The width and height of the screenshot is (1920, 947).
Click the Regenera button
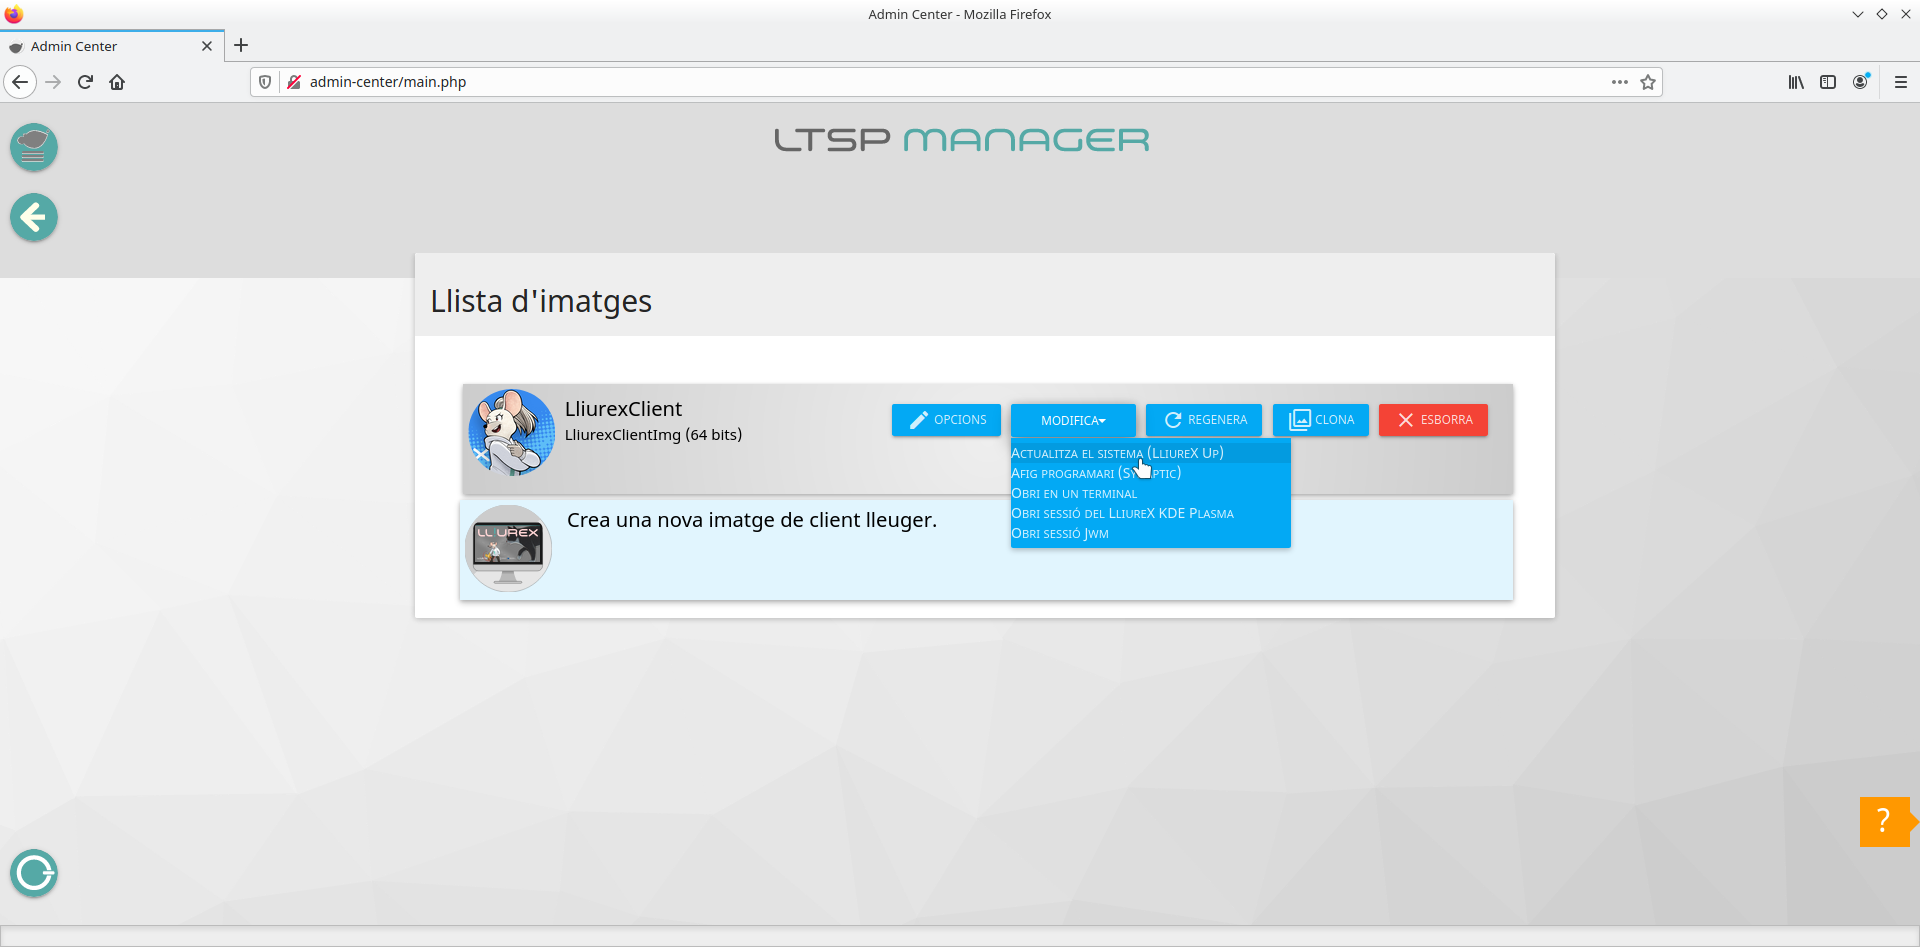pos(1204,420)
